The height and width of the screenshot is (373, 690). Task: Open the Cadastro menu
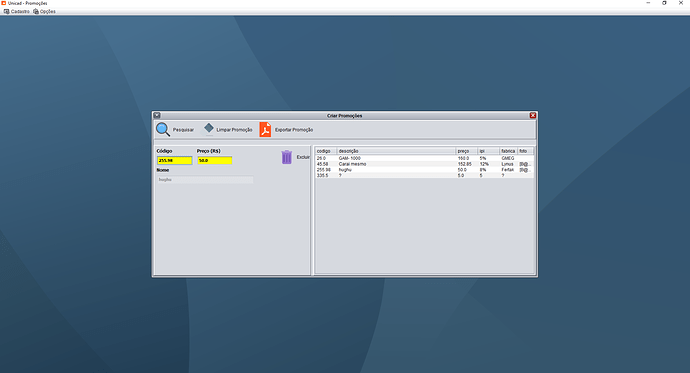(x=17, y=11)
